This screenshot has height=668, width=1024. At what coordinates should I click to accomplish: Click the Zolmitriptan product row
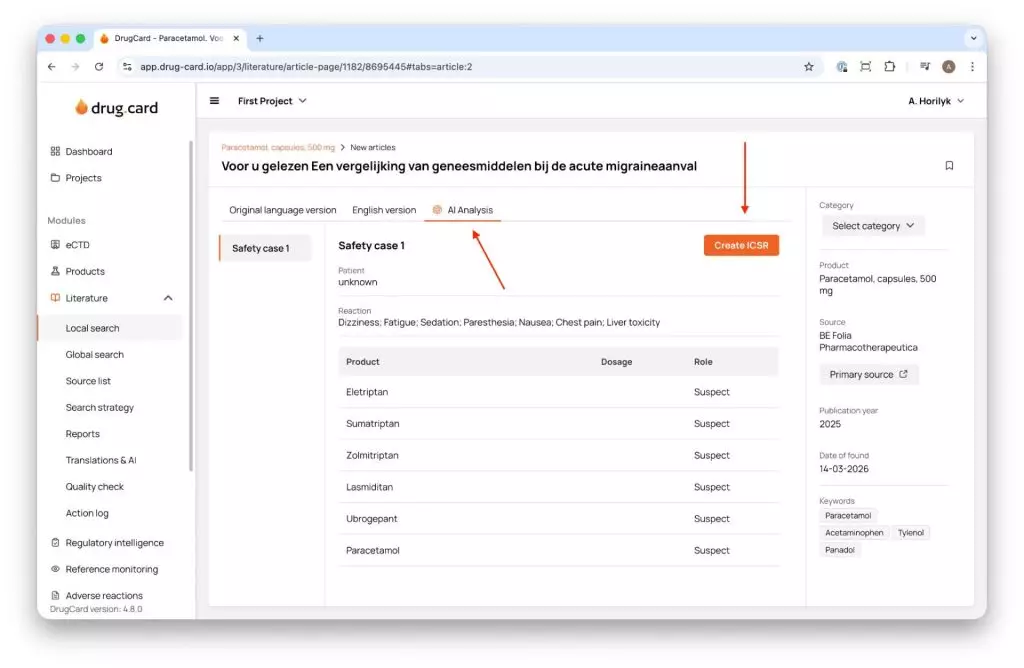point(559,455)
